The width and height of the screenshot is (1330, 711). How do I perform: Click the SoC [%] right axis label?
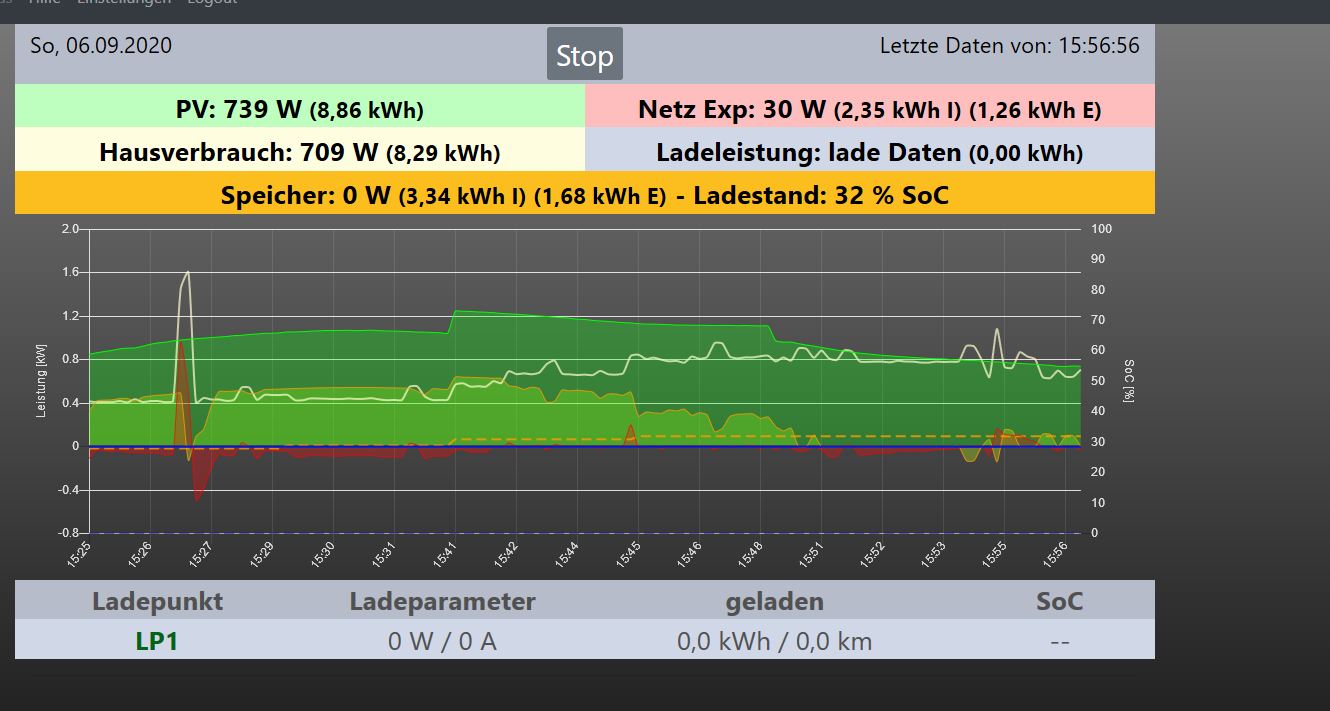tap(1128, 380)
